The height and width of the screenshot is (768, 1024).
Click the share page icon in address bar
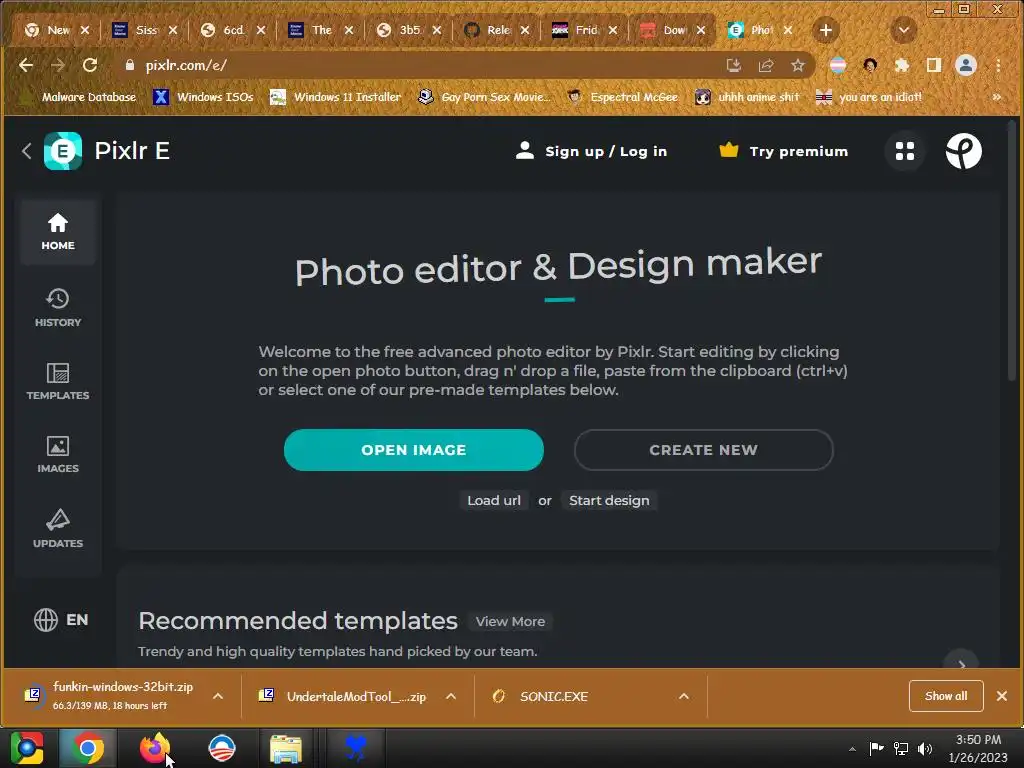(x=765, y=65)
